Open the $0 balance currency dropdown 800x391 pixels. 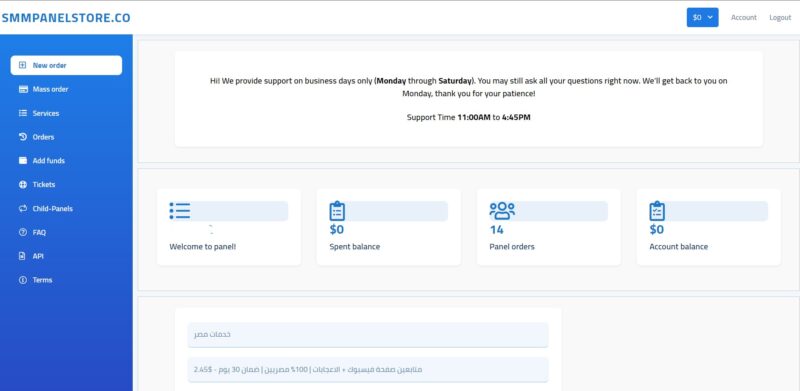(702, 17)
